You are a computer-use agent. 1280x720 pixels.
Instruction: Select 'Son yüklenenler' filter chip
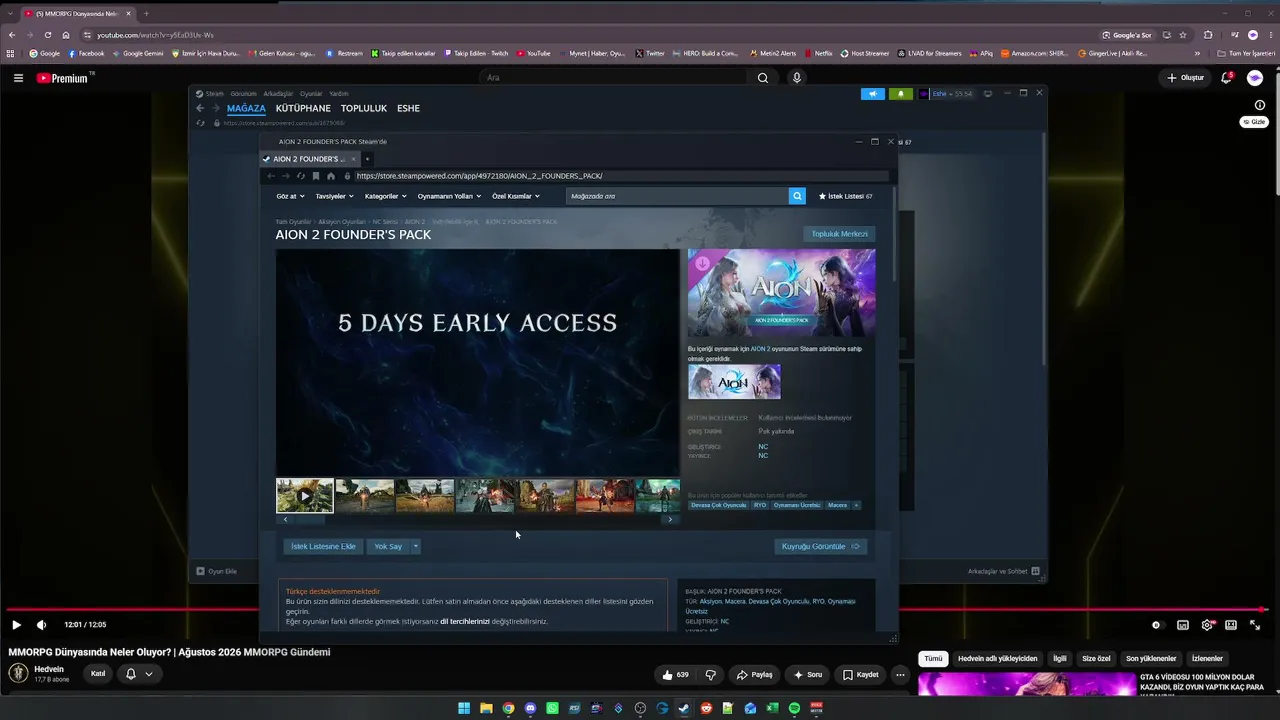tap(1151, 659)
